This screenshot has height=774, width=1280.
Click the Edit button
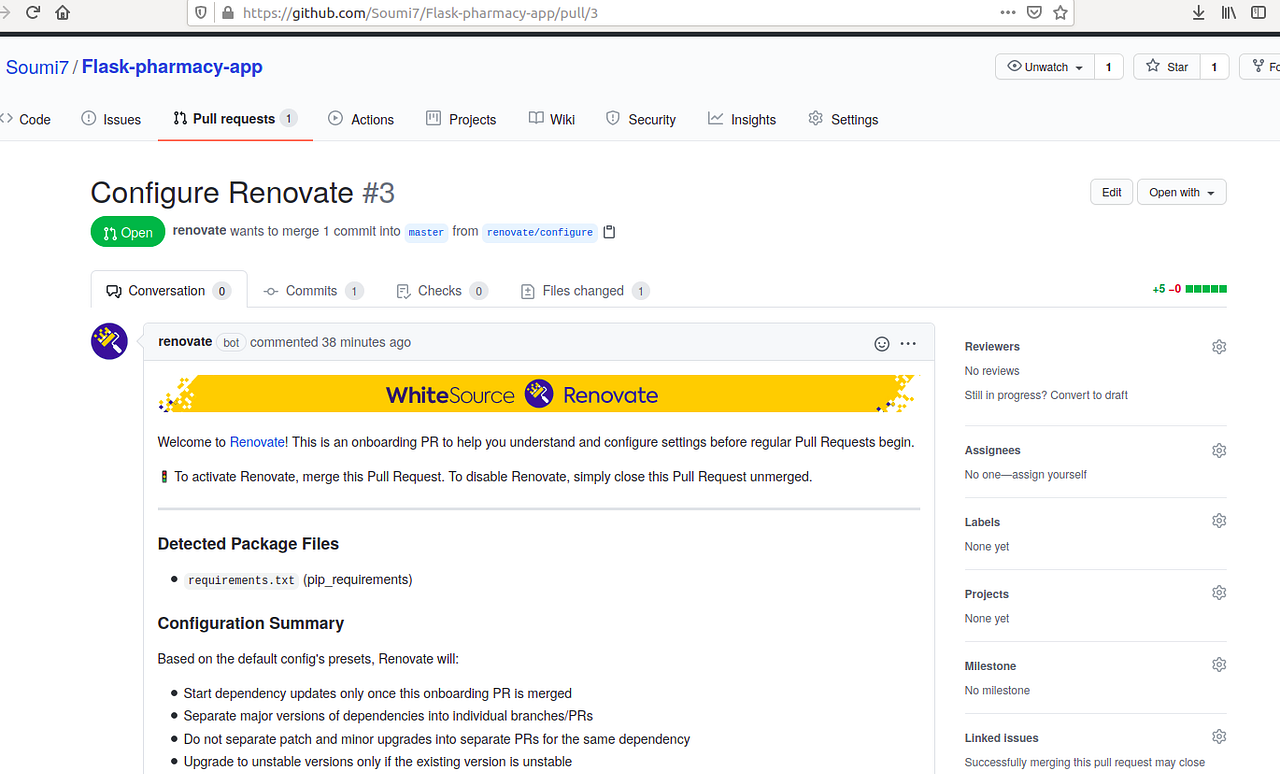click(x=1111, y=191)
